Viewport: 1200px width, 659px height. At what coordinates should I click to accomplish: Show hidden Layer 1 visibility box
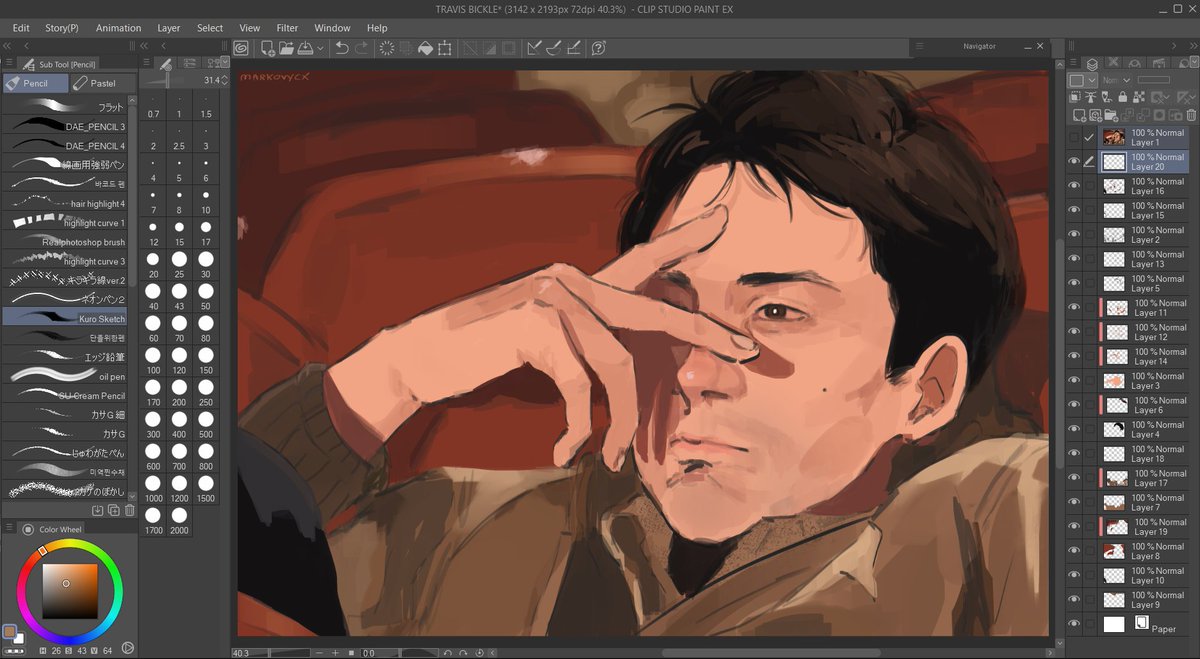(x=1074, y=137)
